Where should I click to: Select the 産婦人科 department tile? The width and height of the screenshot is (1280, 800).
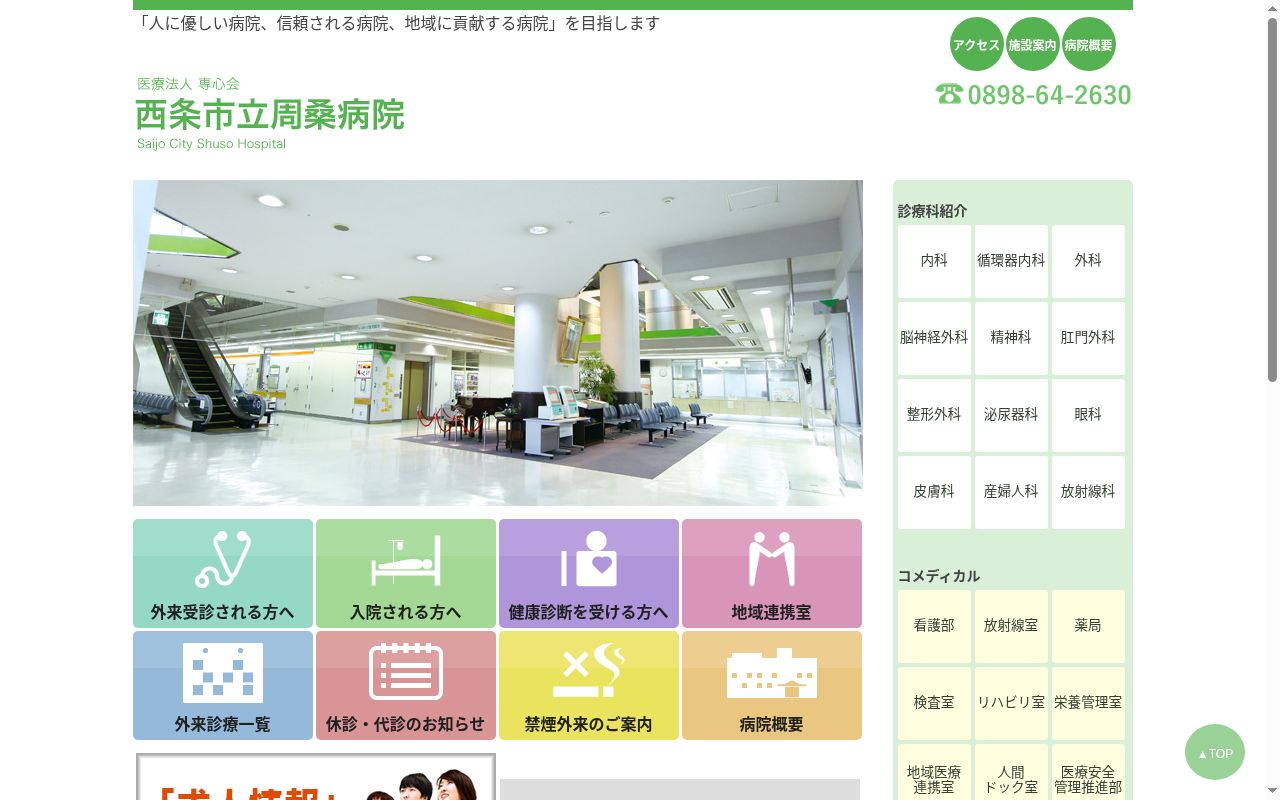(x=1011, y=492)
